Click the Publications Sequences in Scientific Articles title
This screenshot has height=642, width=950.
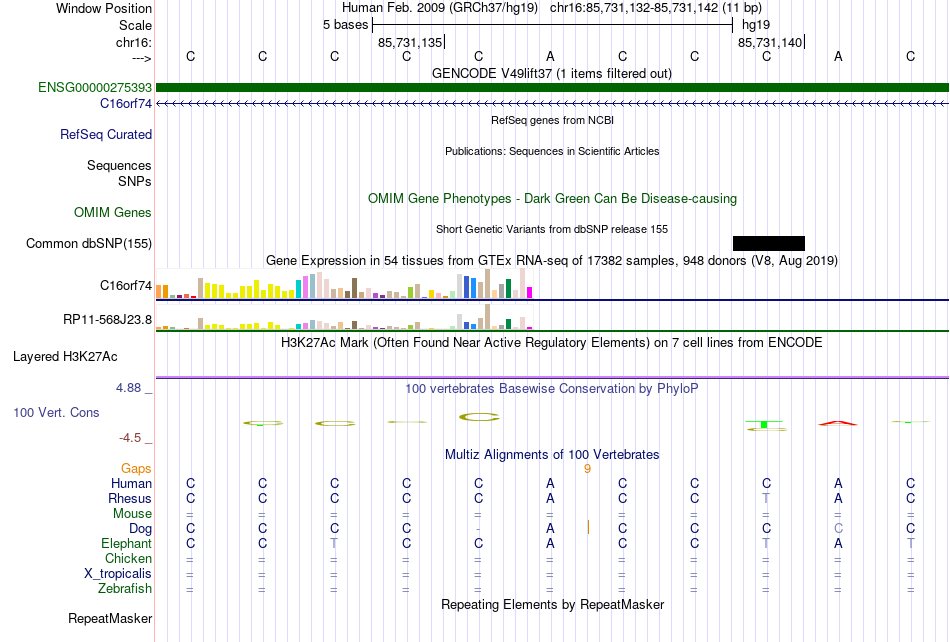pos(552,151)
